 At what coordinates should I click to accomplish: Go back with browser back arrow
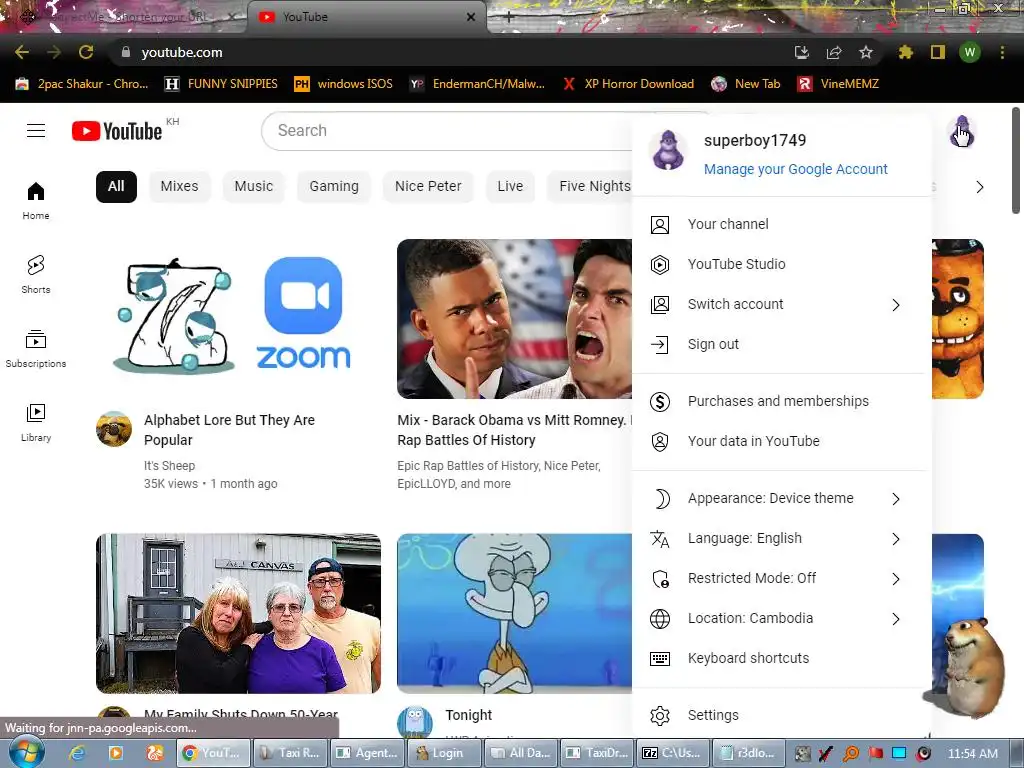click(x=22, y=52)
